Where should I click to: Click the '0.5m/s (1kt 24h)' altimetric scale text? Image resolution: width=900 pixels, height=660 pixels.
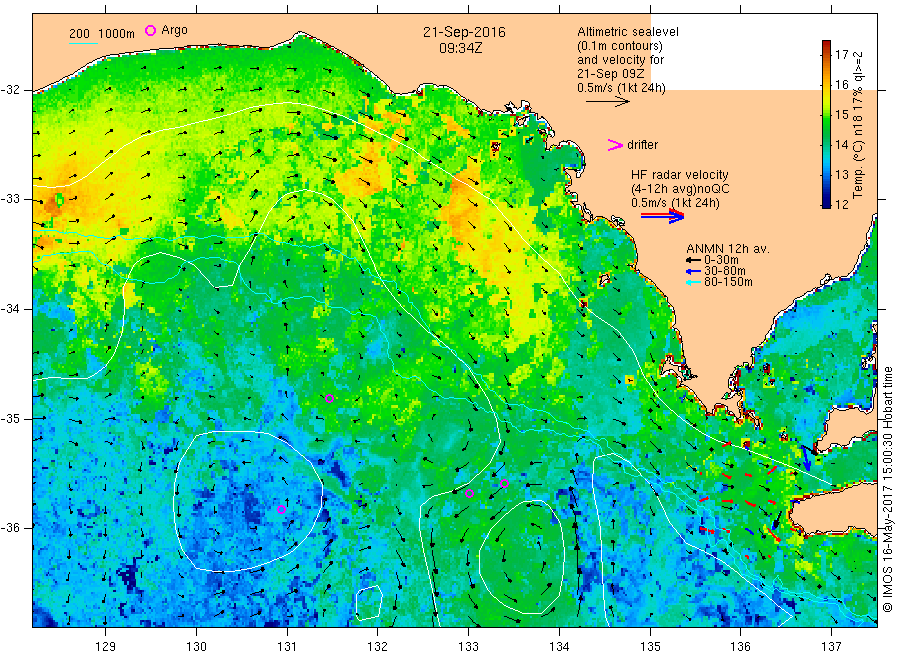click(621, 88)
